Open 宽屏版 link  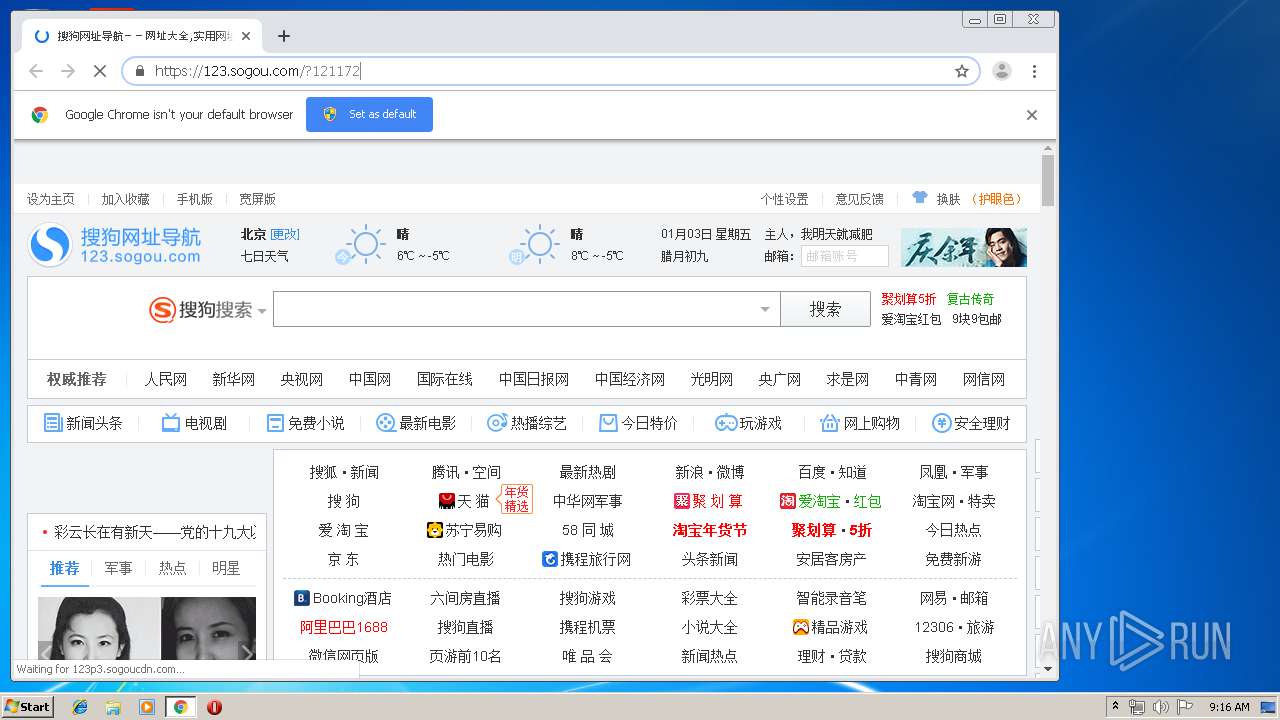[257, 199]
